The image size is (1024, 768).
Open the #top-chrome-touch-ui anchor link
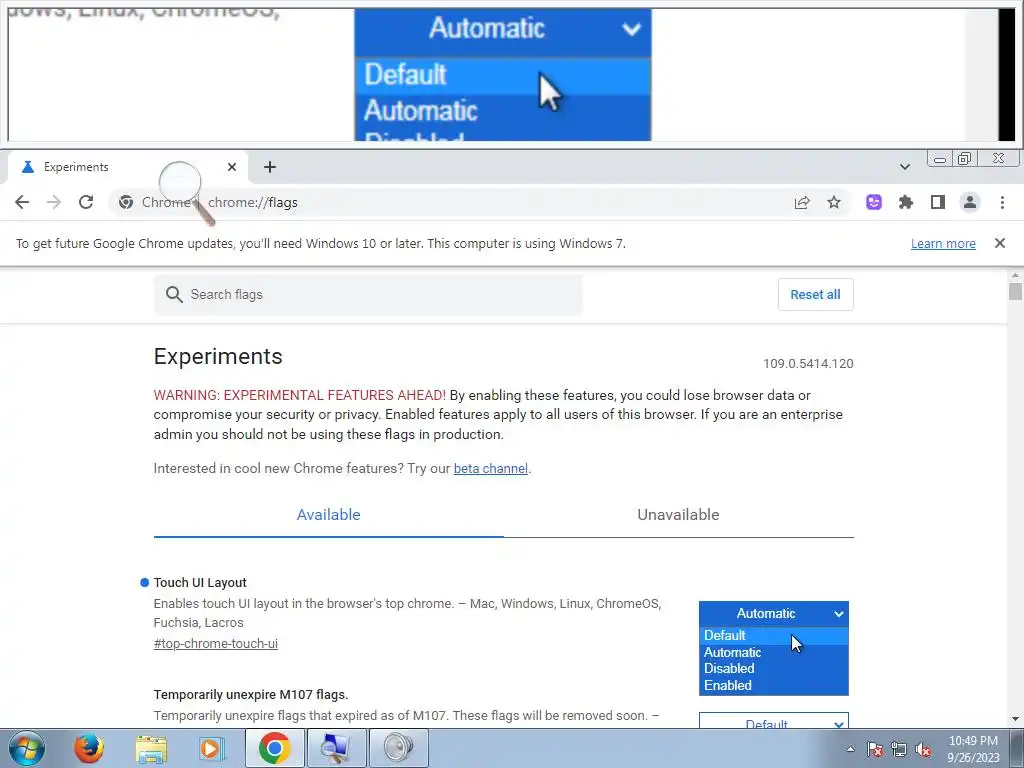216,643
